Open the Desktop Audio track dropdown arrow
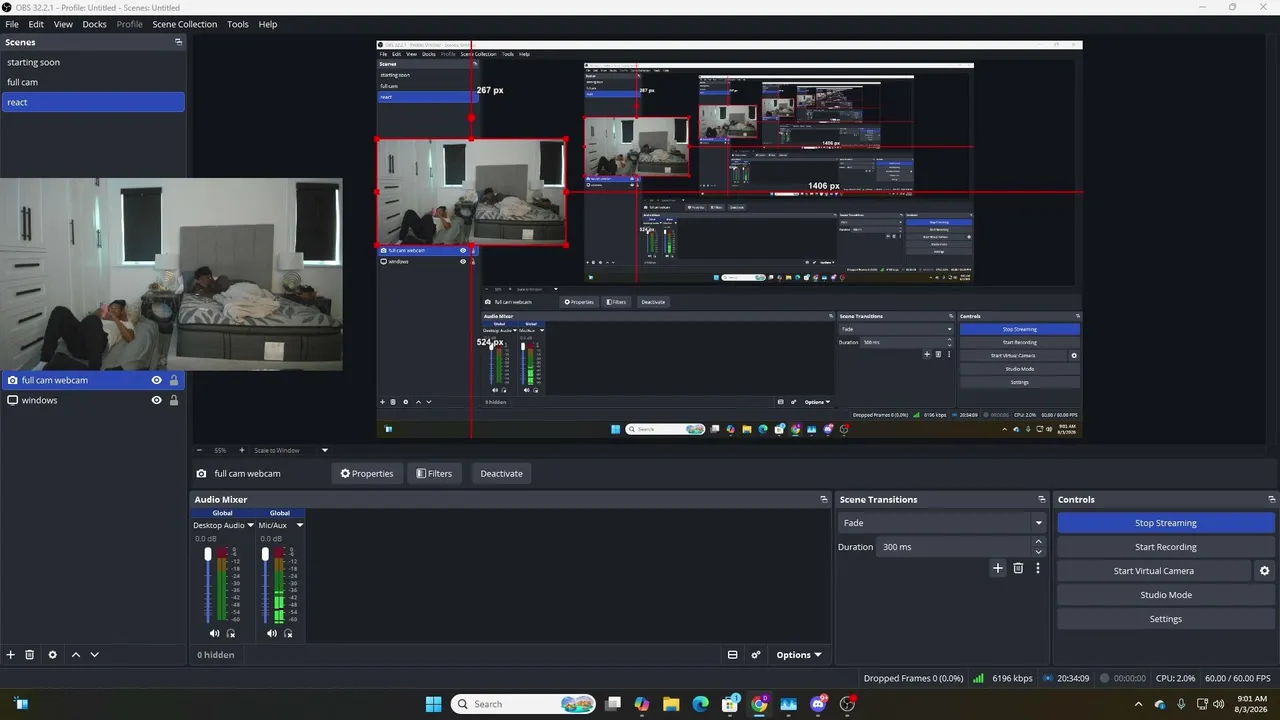Screen dimensions: 1280x720 click(250, 525)
